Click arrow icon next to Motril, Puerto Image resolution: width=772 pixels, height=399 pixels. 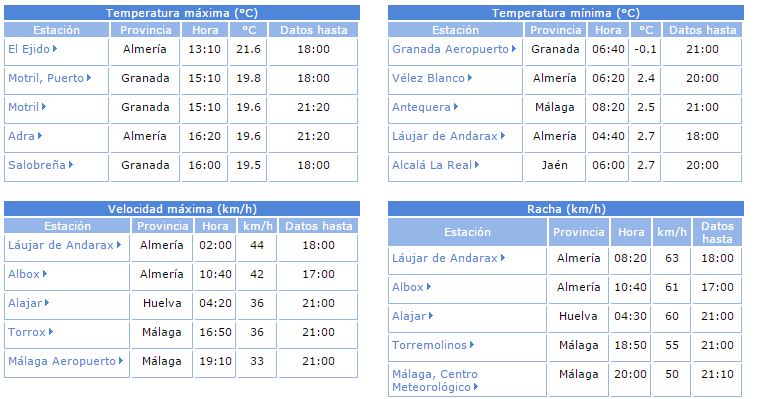point(89,78)
